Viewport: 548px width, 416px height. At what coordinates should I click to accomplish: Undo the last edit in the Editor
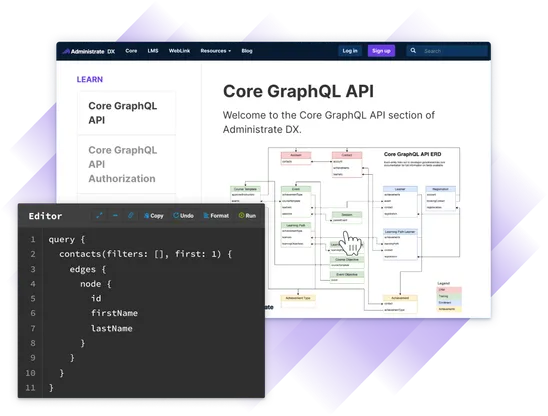coord(183,216)
